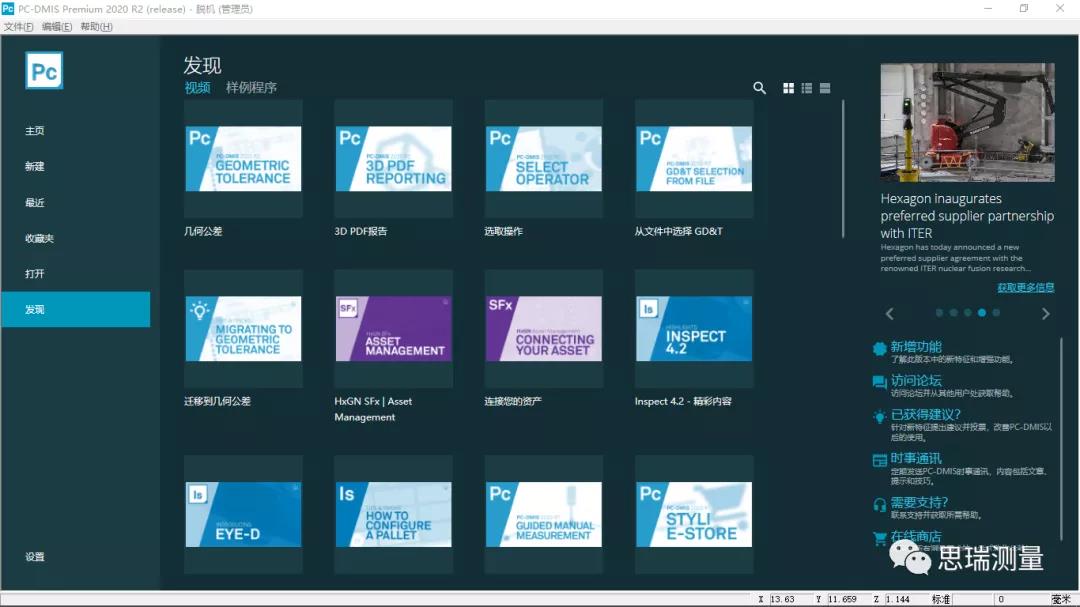Open the Connecting Your Asset video thumbnail
This screenshot has height=607, width=1080.
click(x=543, y=329)
